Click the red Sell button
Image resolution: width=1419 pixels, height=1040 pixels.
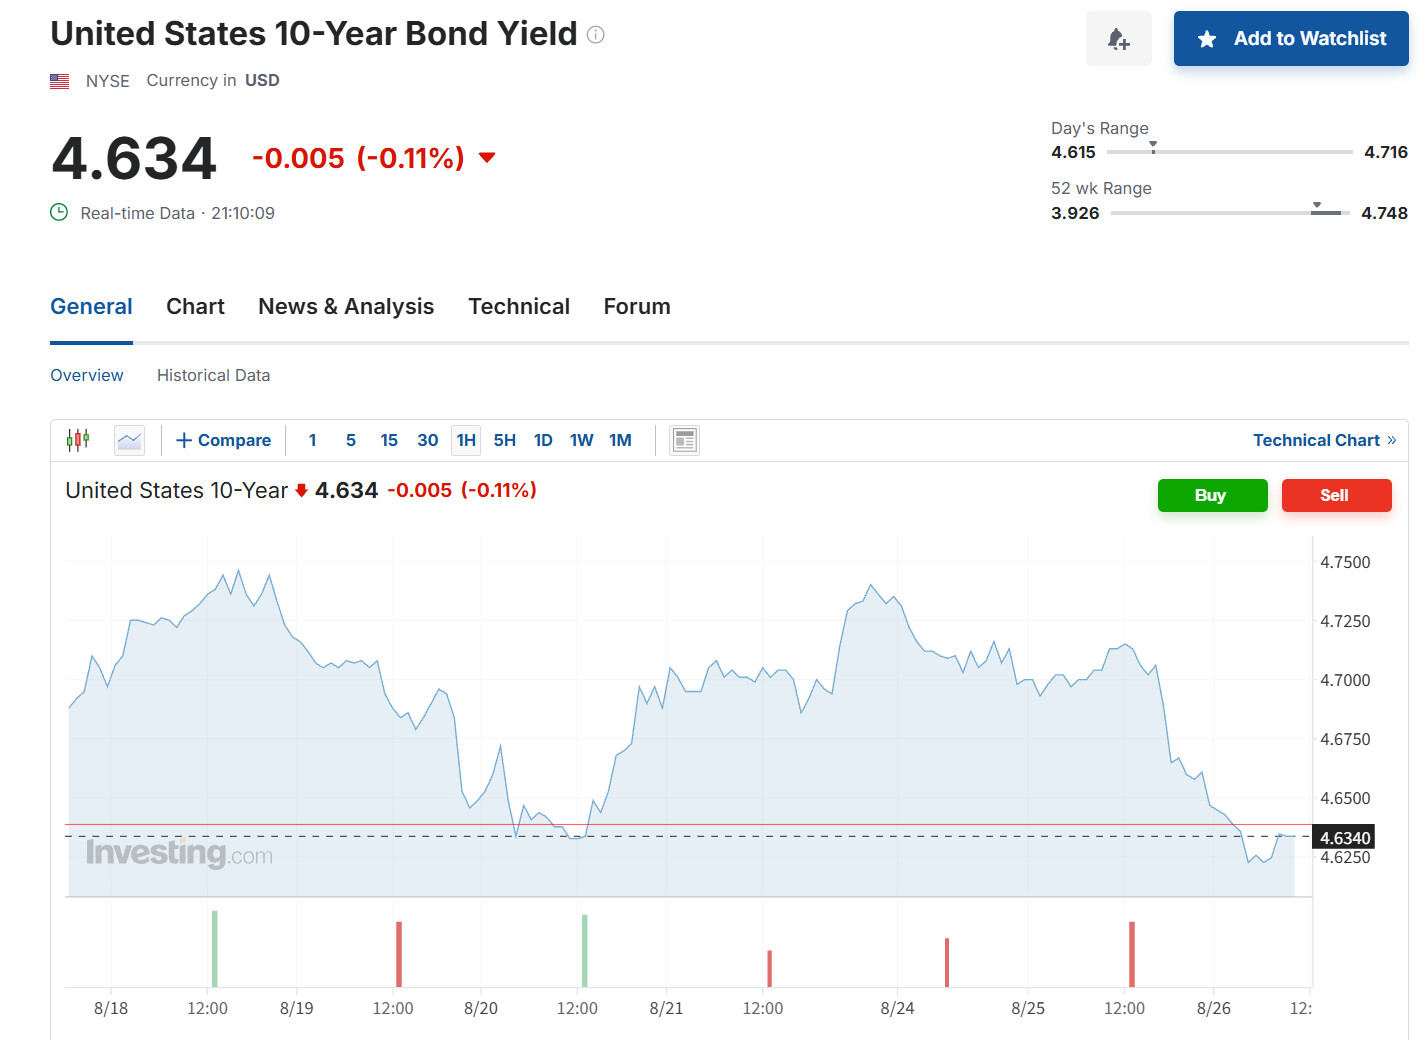click(1336, 495)
